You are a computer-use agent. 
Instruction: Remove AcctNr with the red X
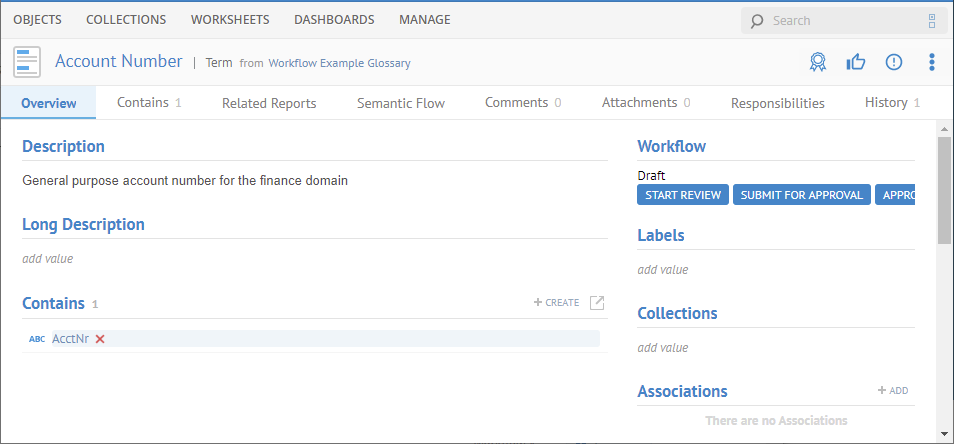tap(100, 339)
